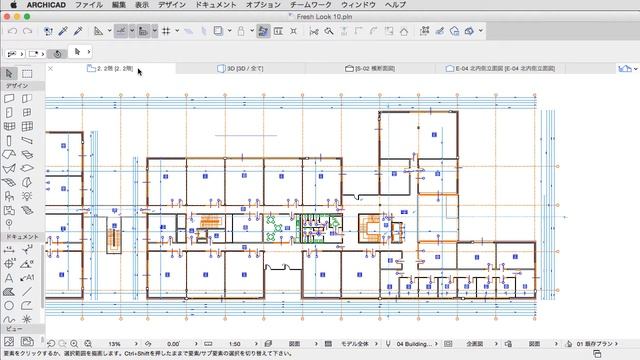
Task: Switch to the E-04 interior elevation tab
Action: tap(500, 69)
